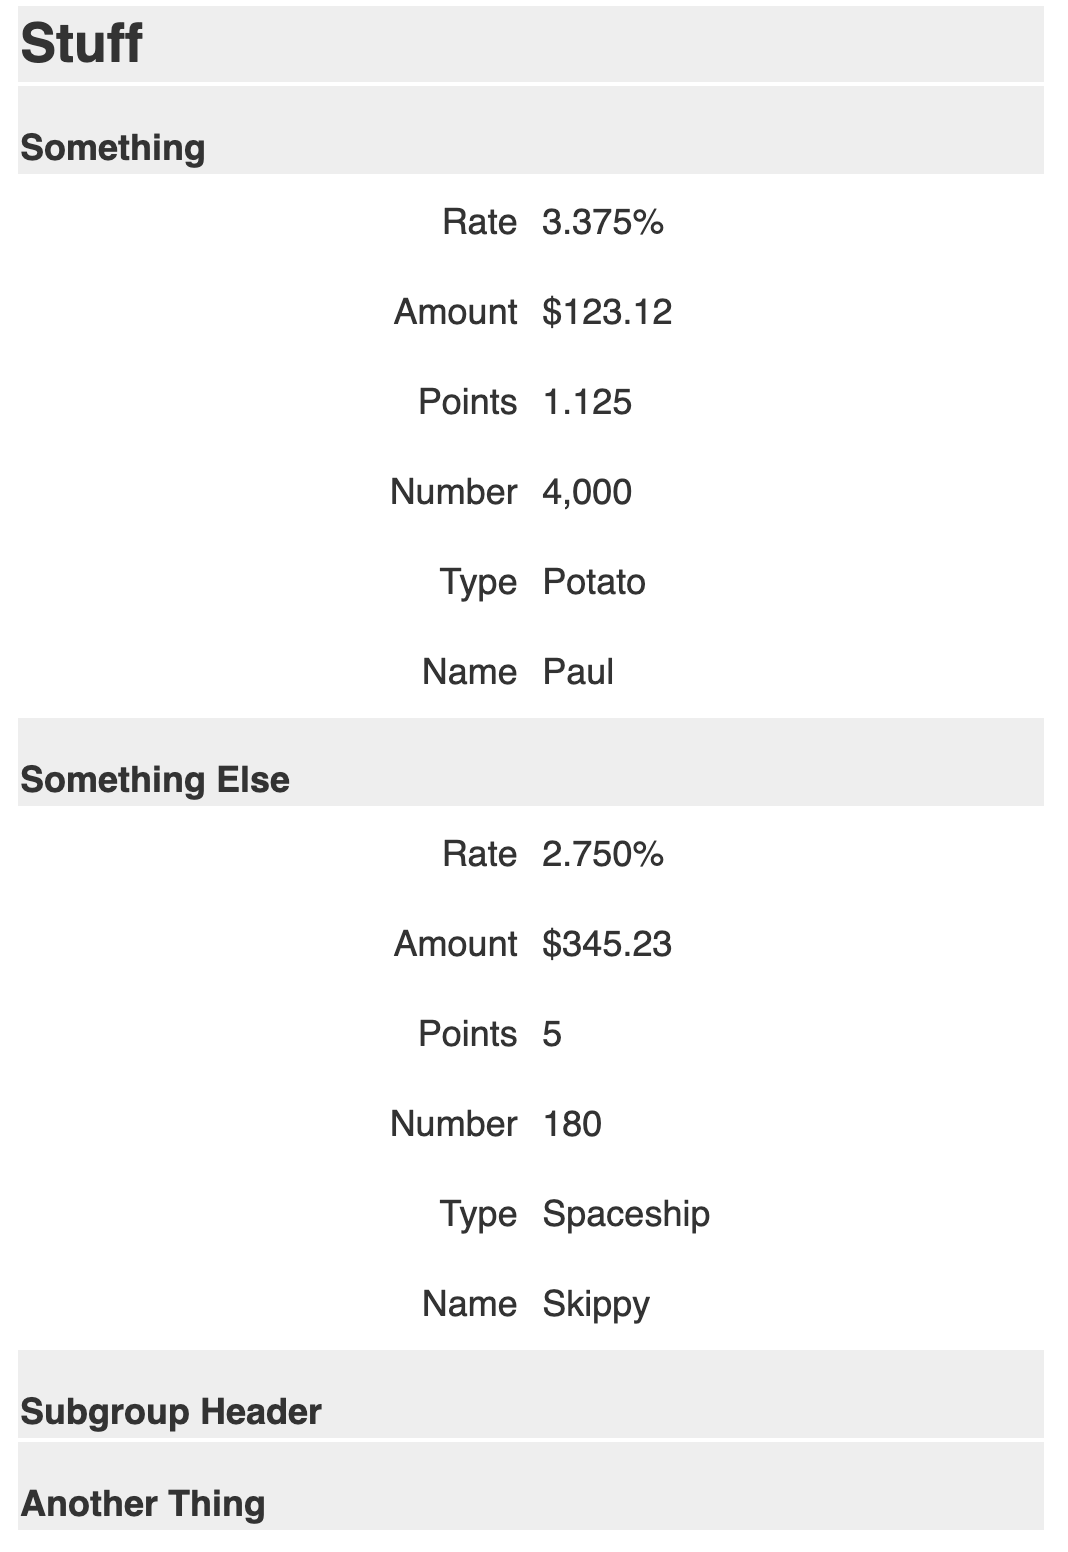The width and height of the screenshot is (1068, 1552).
Task: Select the 2.750% rate value
Action: [603, 854]
